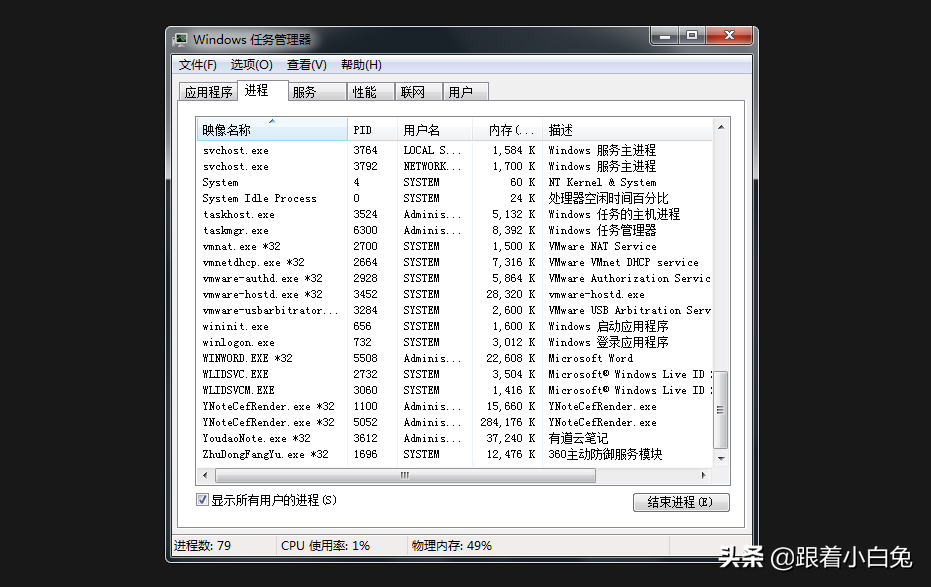Select svchost.exe with PID 3792
This screenshot has width=931, height=587.
[454, 166]
